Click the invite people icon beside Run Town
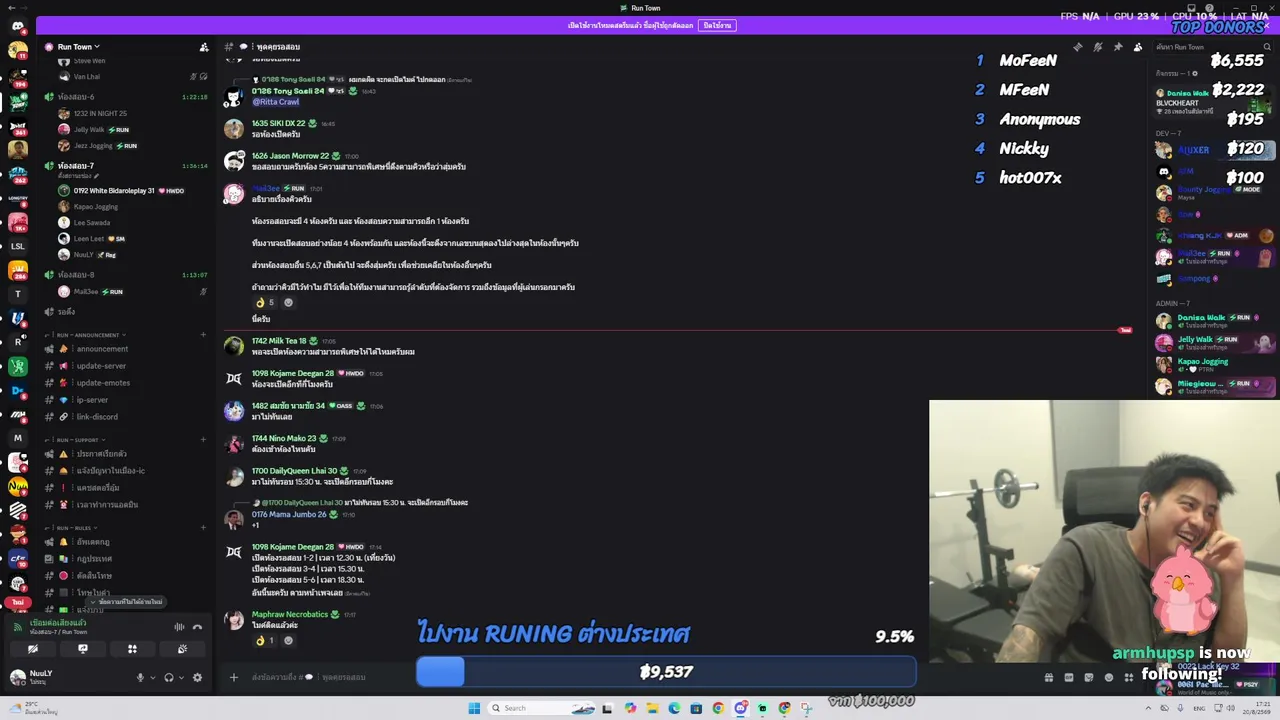This screenshot has width=1280, height=720. pos(204,47)
